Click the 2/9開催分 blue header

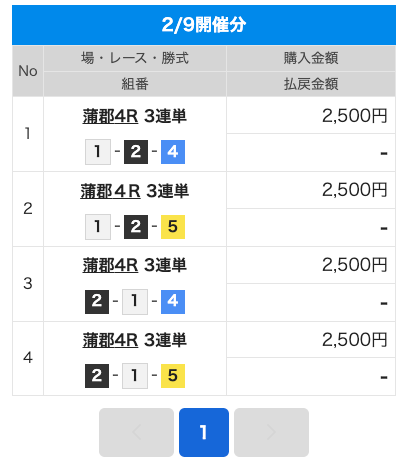(204, 25)
